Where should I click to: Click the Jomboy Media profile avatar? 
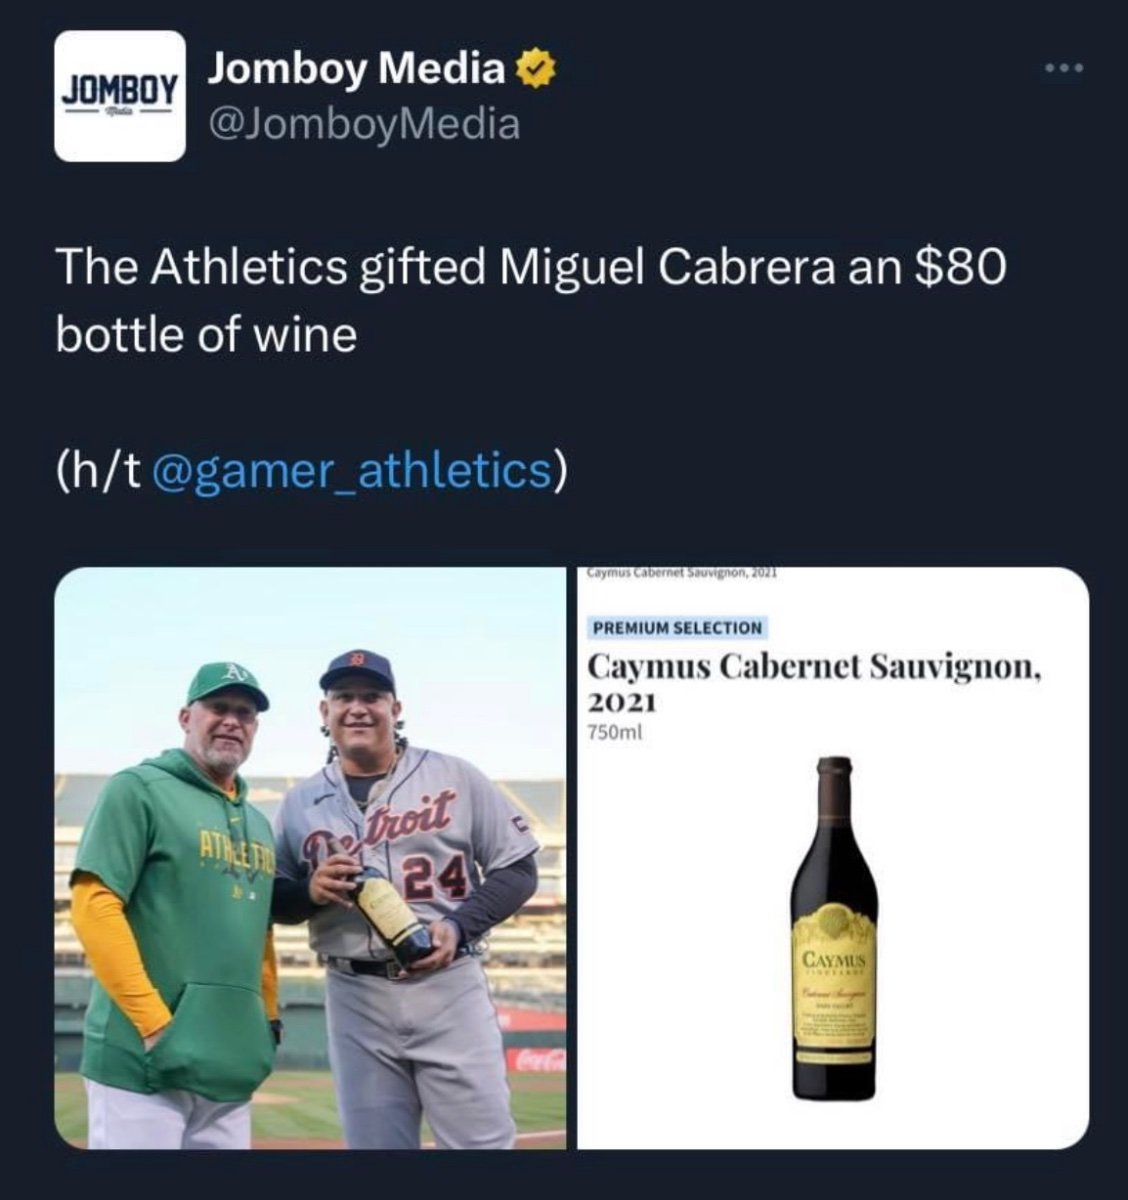tap(119, 96)
